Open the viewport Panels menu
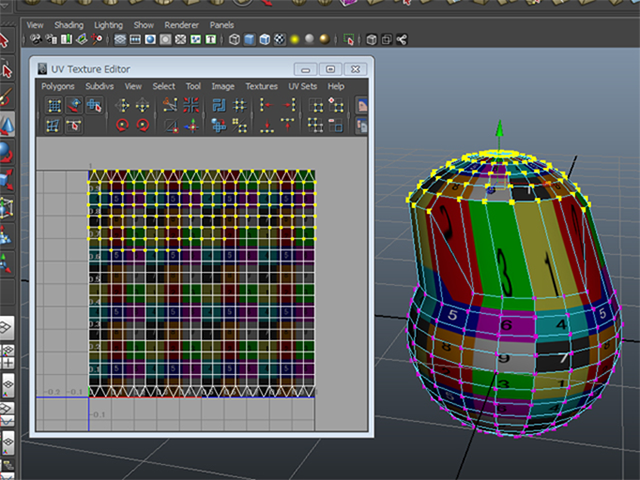Screen dimensions: 640x480 tap(222, 25)
